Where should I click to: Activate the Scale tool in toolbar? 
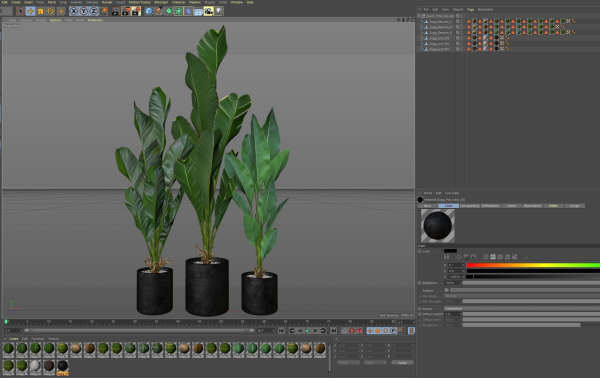pyautogui.click(x=41, y=11)
